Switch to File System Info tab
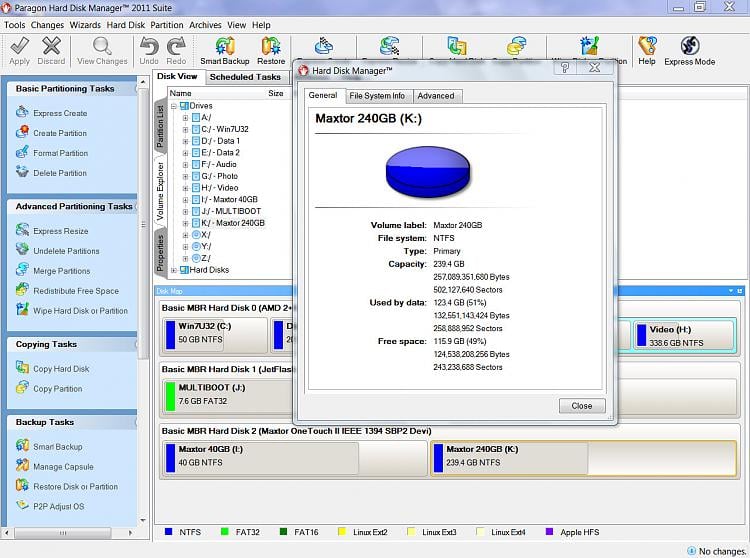The width and height of the screenshot is (750, 558). [x=377, y=96]
